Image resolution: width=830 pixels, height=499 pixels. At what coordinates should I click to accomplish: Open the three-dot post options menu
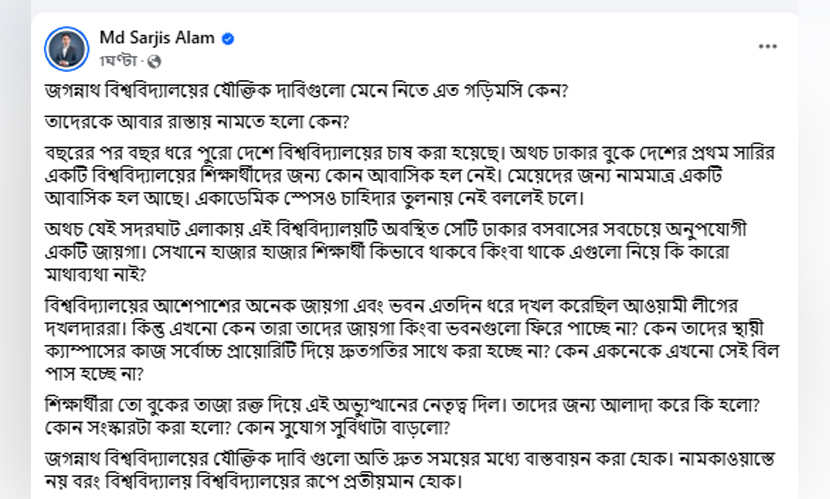(x=767, y=47)
